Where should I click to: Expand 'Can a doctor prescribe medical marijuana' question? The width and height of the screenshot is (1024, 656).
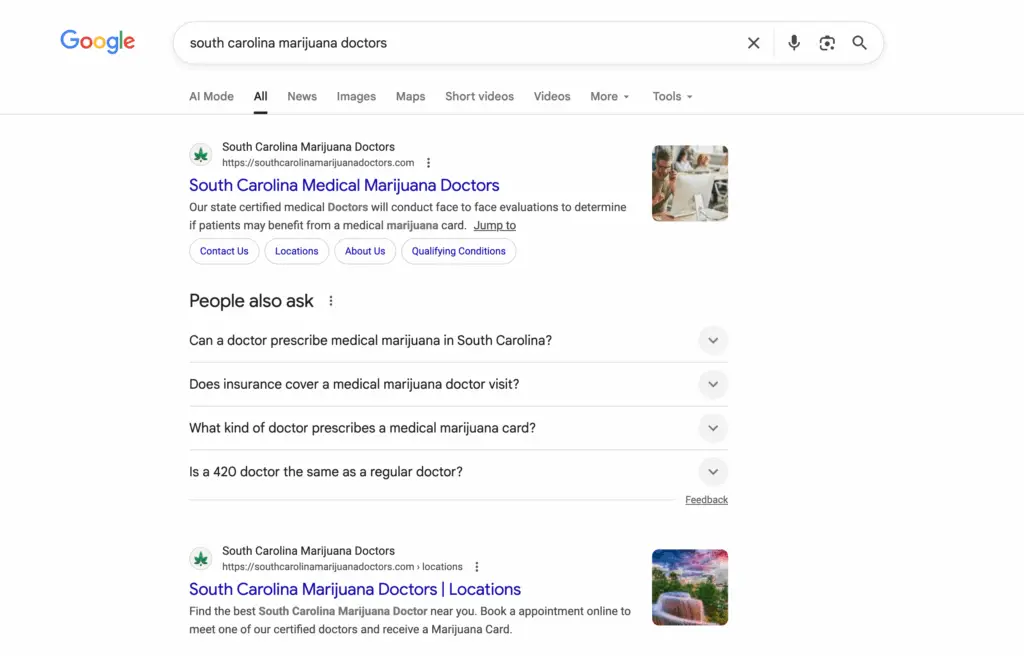(712, 340)
